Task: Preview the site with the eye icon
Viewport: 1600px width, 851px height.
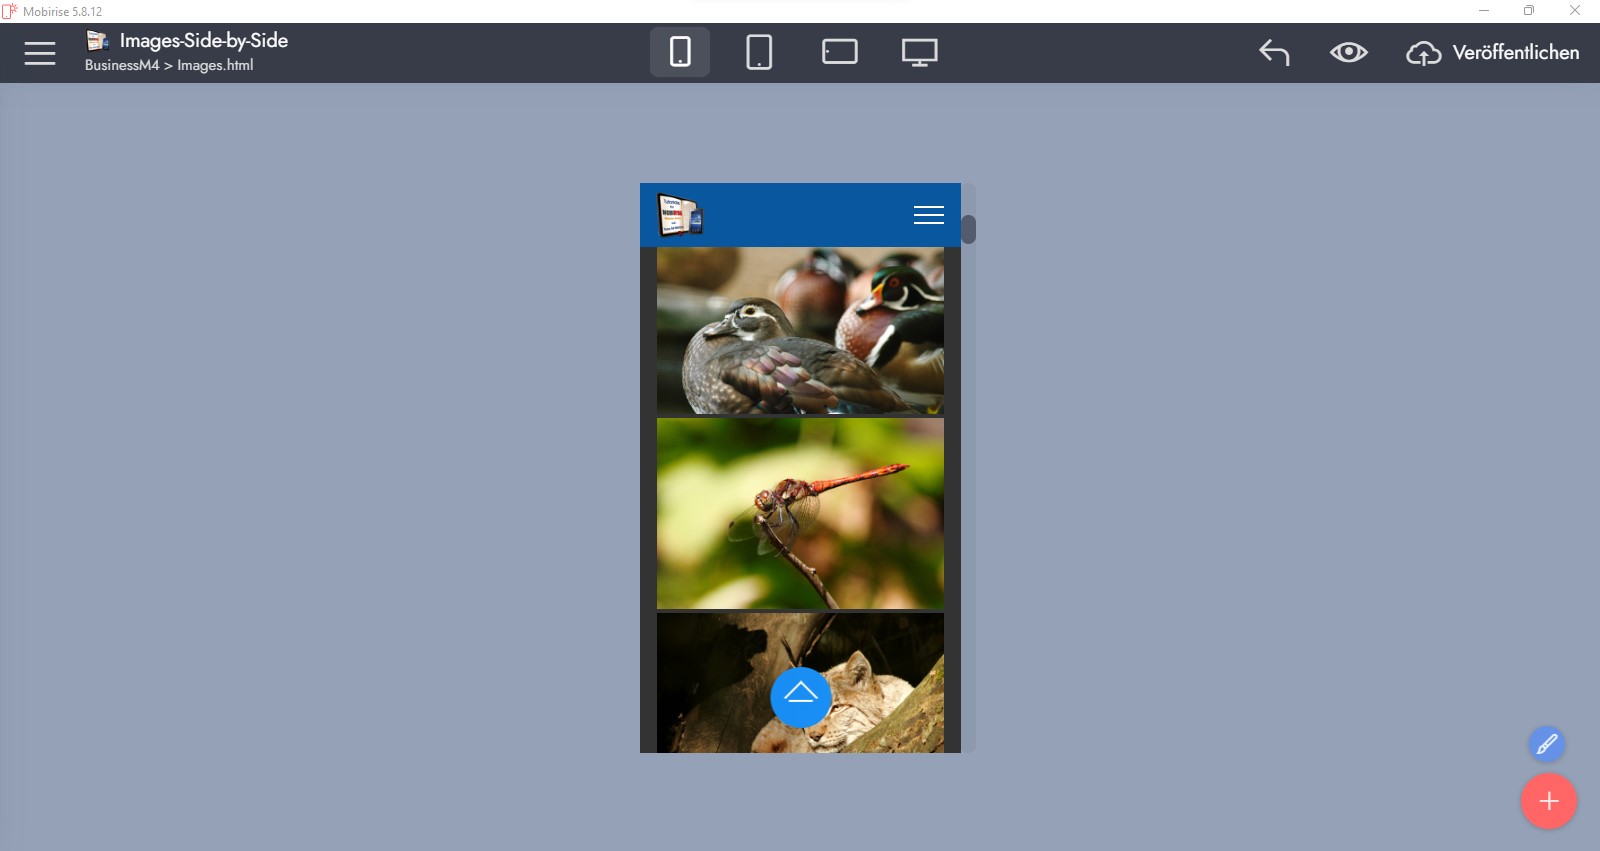Action: (1349, 52)
